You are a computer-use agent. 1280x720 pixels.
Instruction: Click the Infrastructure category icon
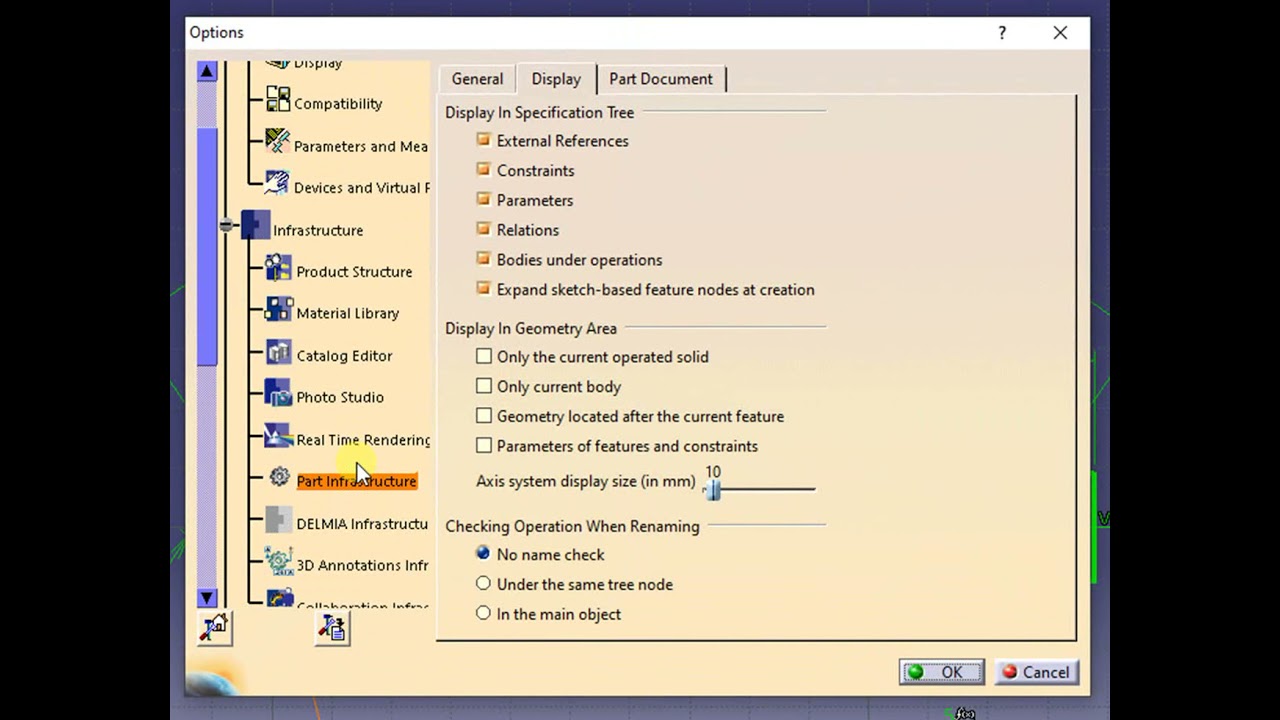pyautogui.click(x=256, y=225)
